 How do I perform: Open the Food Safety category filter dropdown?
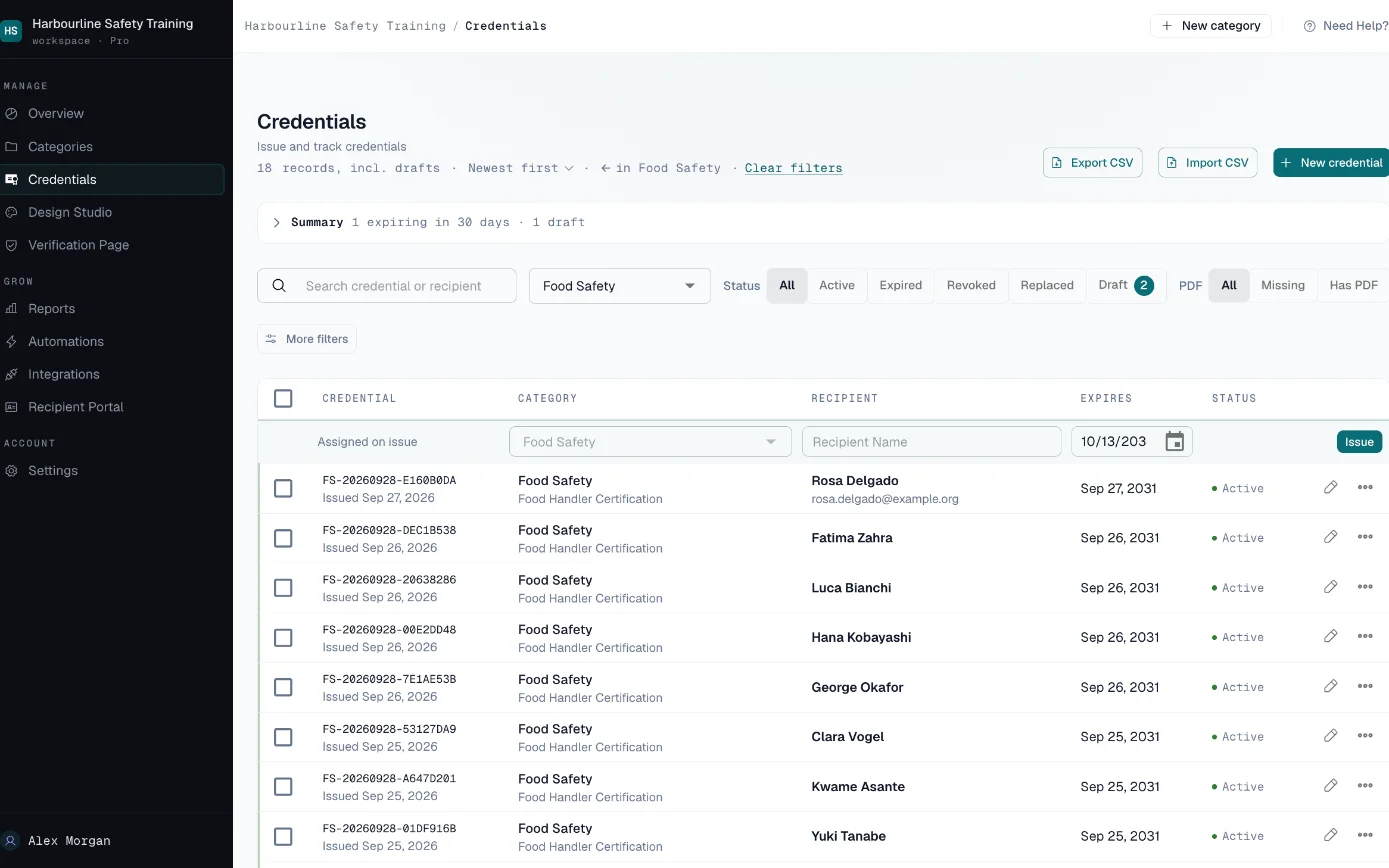(x=620, y=286)
